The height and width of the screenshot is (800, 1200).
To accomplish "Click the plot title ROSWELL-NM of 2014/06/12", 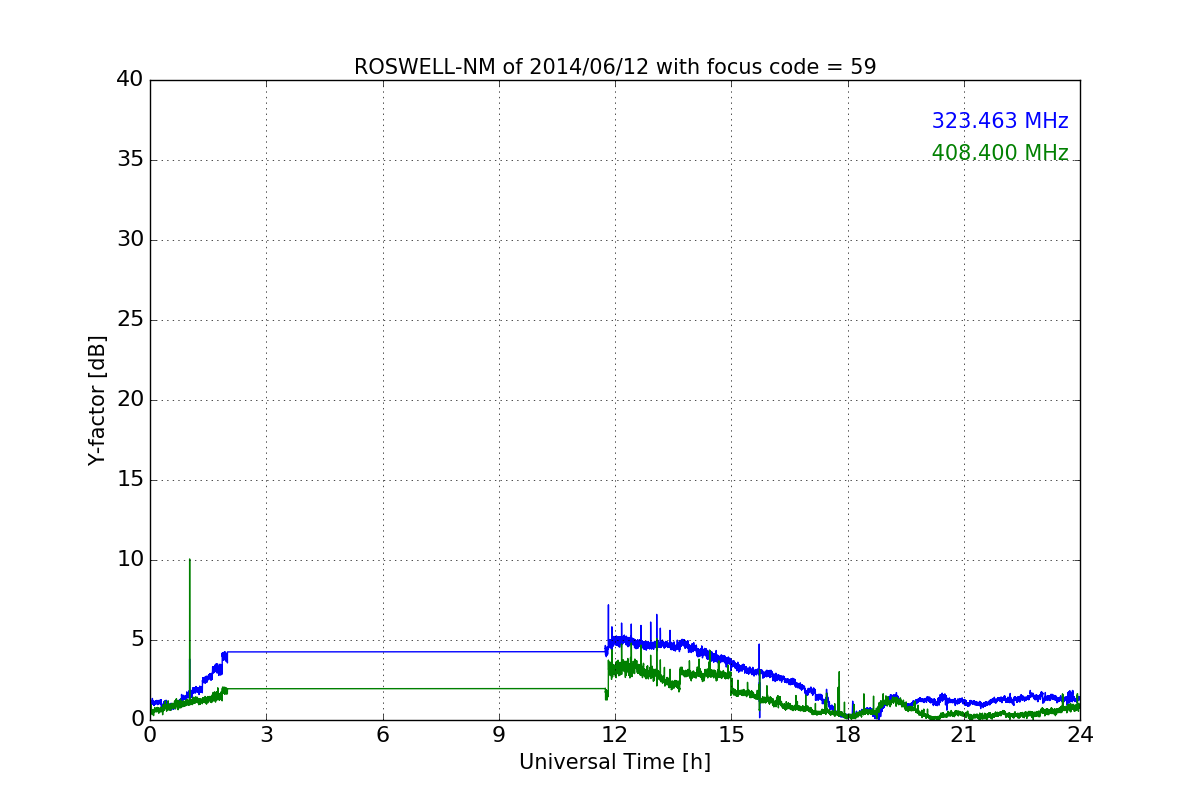I will click(615, 67).
